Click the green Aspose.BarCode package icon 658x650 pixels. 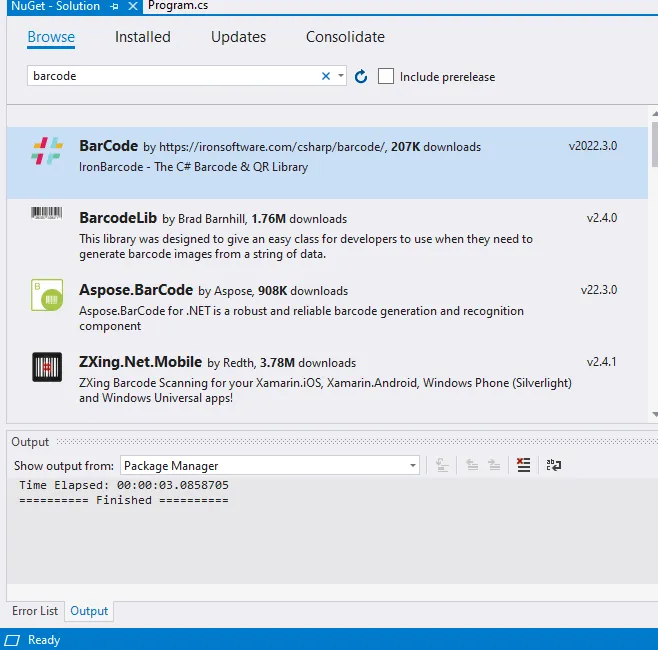(x=47, y=295)
